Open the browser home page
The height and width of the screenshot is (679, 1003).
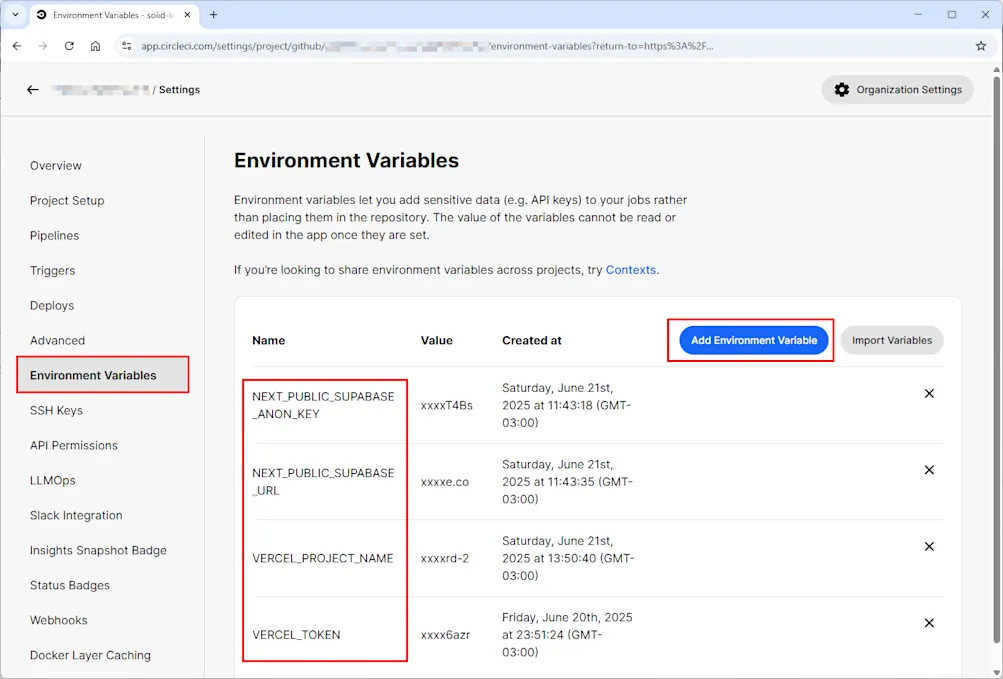(x=95, y=45)
